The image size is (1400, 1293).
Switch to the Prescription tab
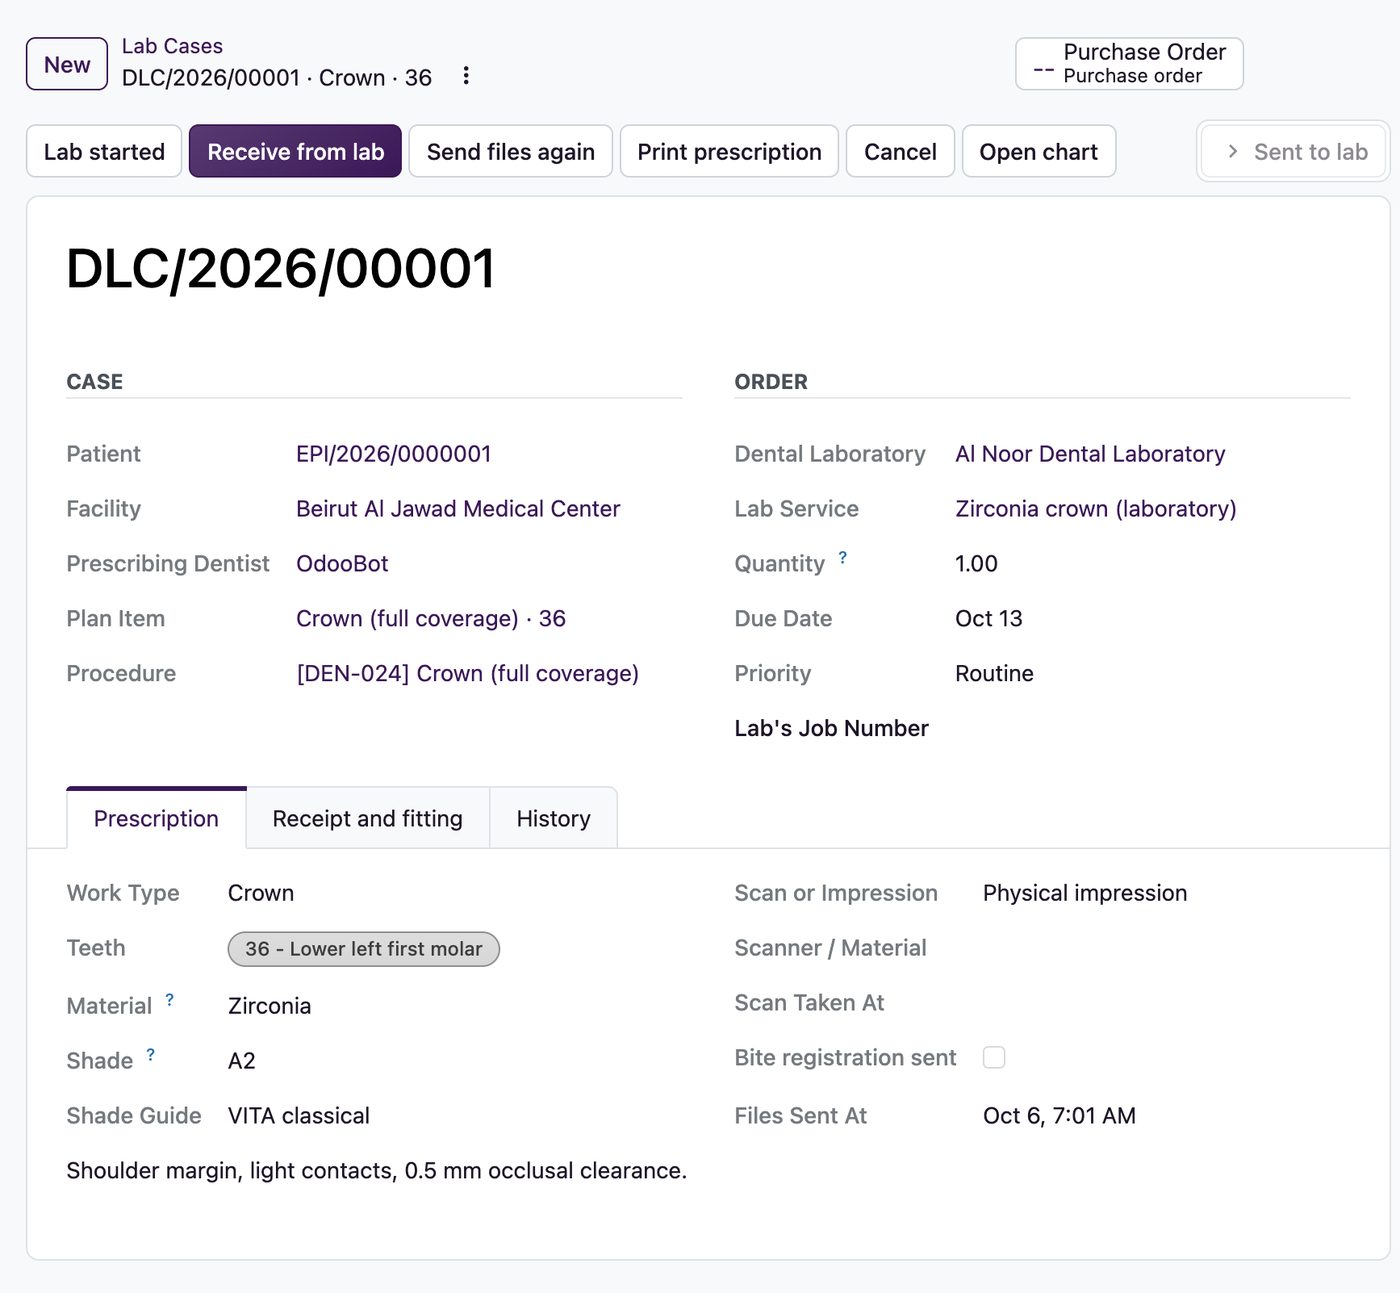(156, 818)
